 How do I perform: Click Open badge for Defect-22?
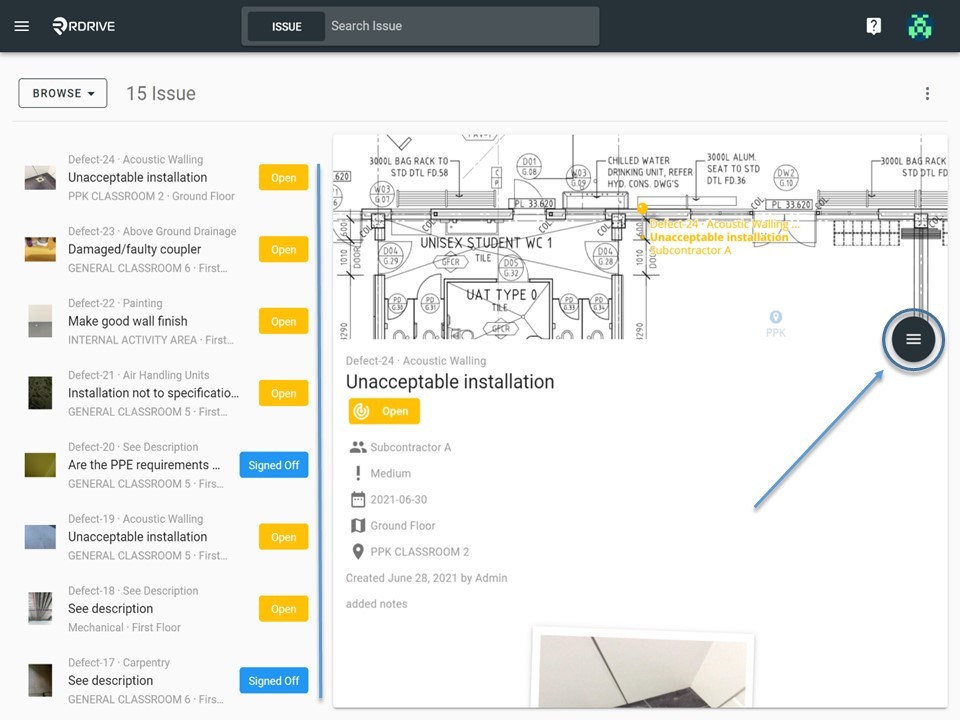(283, 321)
